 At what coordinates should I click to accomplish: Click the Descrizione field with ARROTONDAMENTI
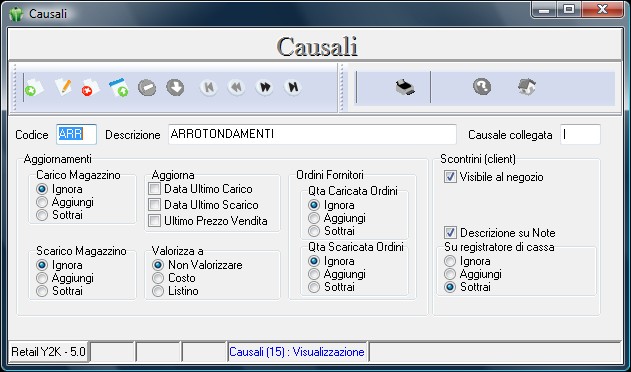[x=312, y=134]
